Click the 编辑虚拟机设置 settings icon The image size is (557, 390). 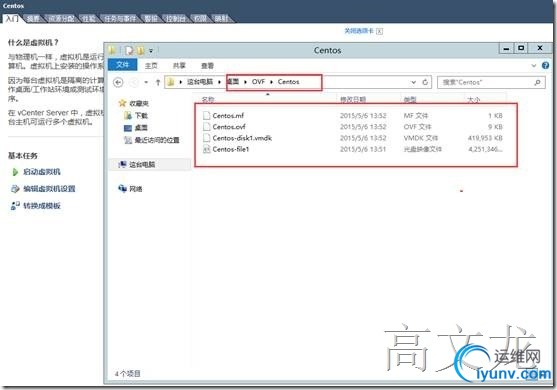[15, 189]
